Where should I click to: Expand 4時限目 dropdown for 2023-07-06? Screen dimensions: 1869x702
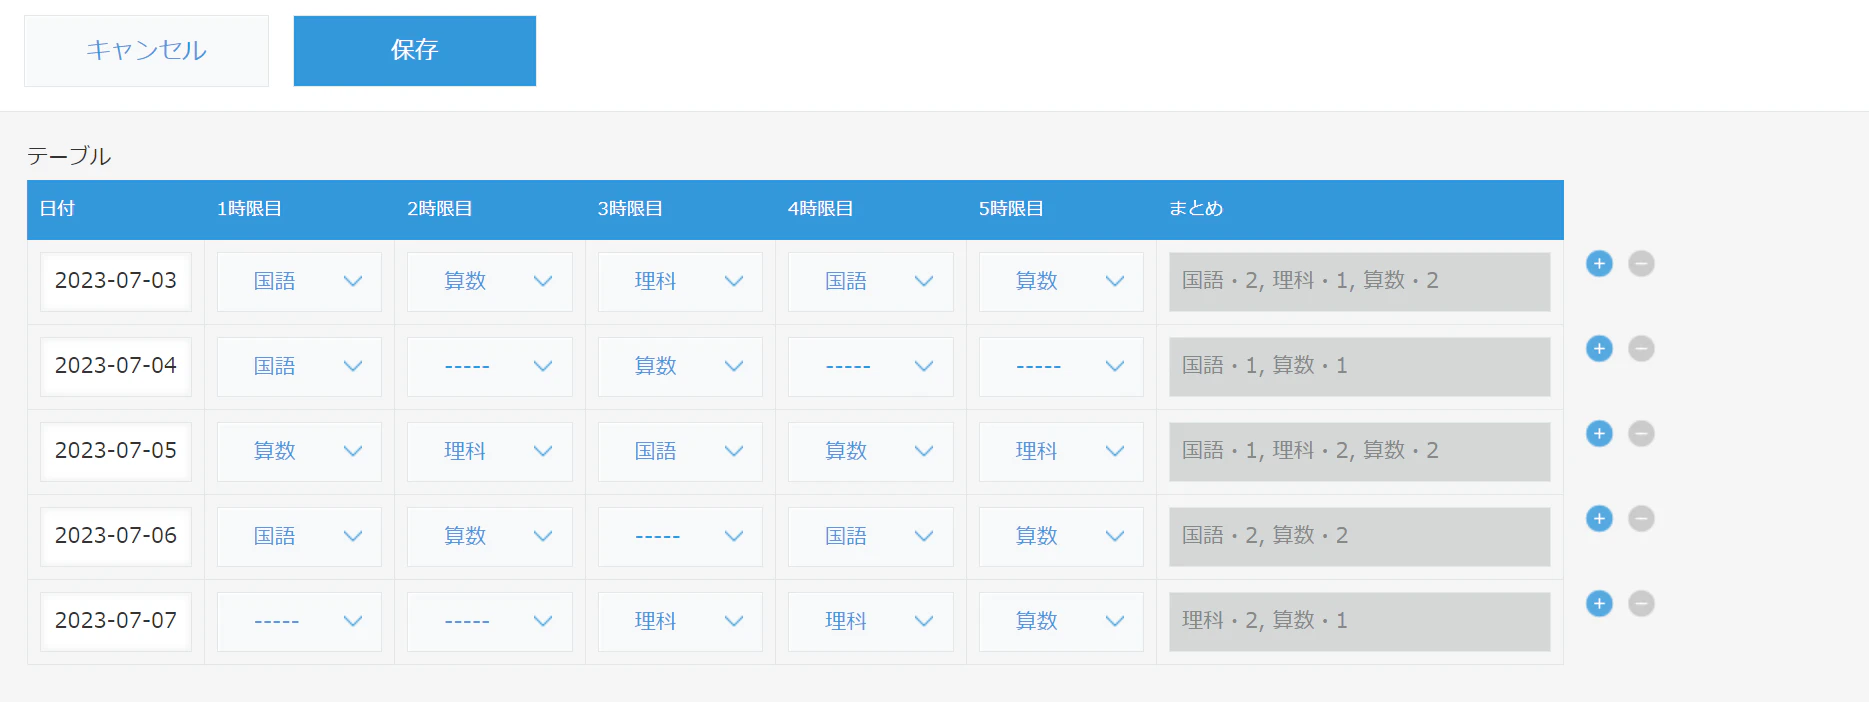(x=870, y=537)
